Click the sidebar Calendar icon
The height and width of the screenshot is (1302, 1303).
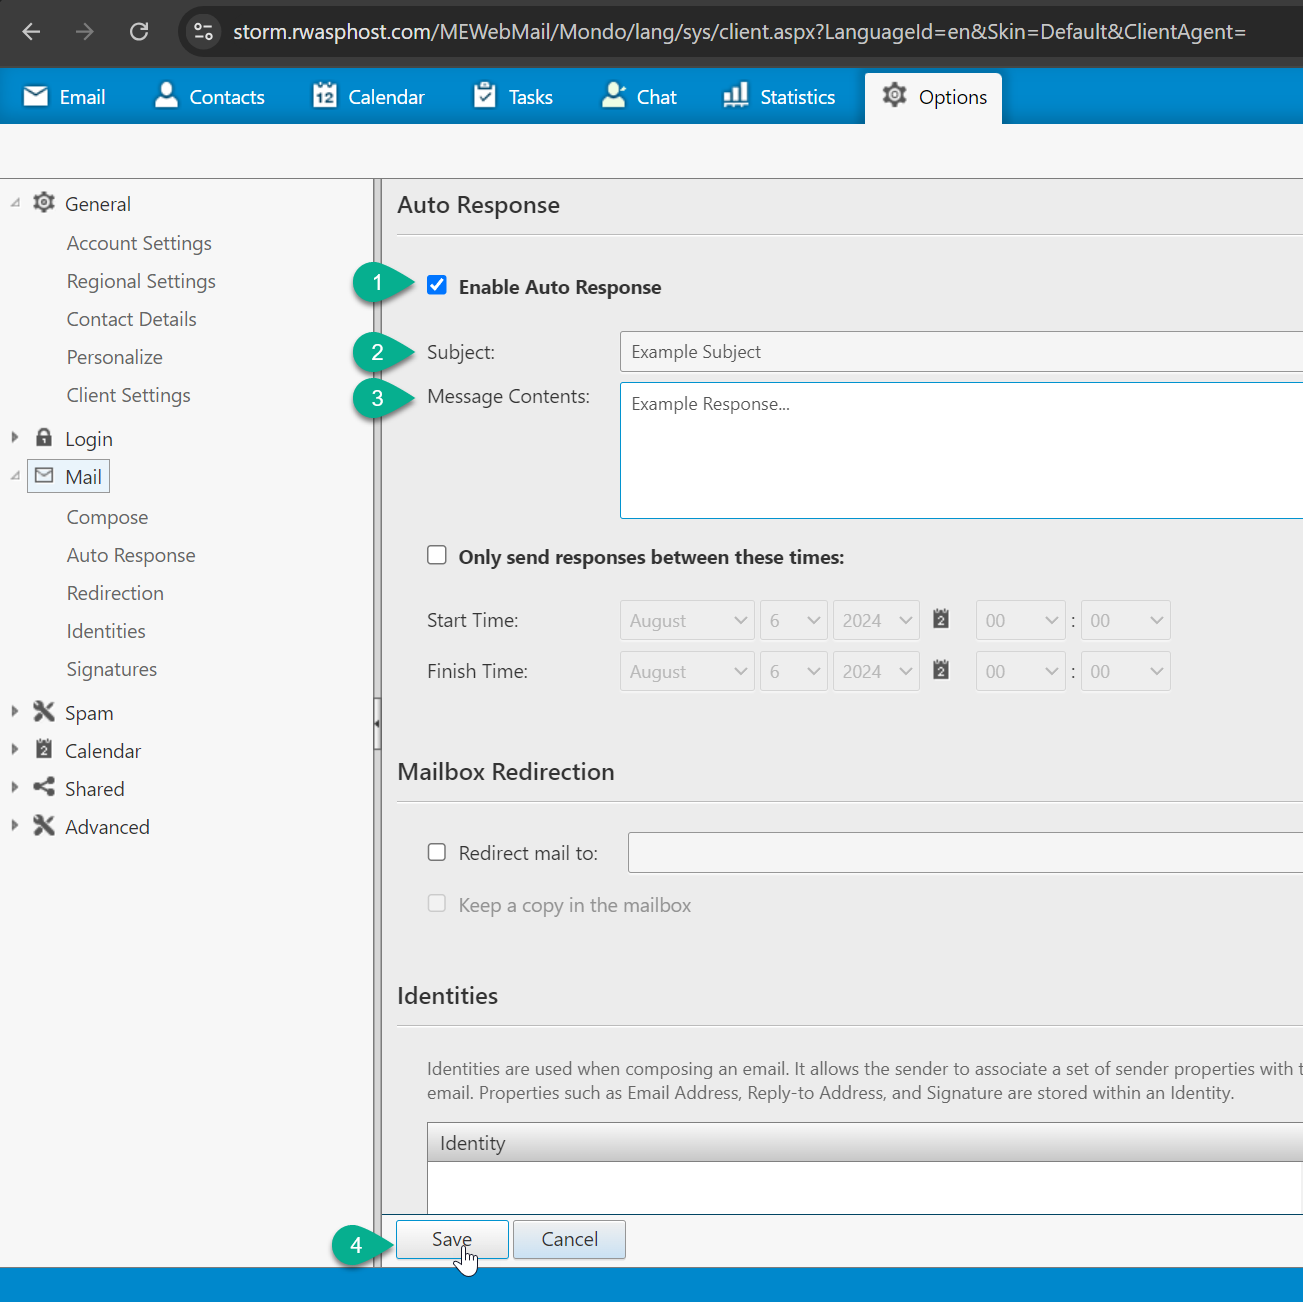click(44, 749)
